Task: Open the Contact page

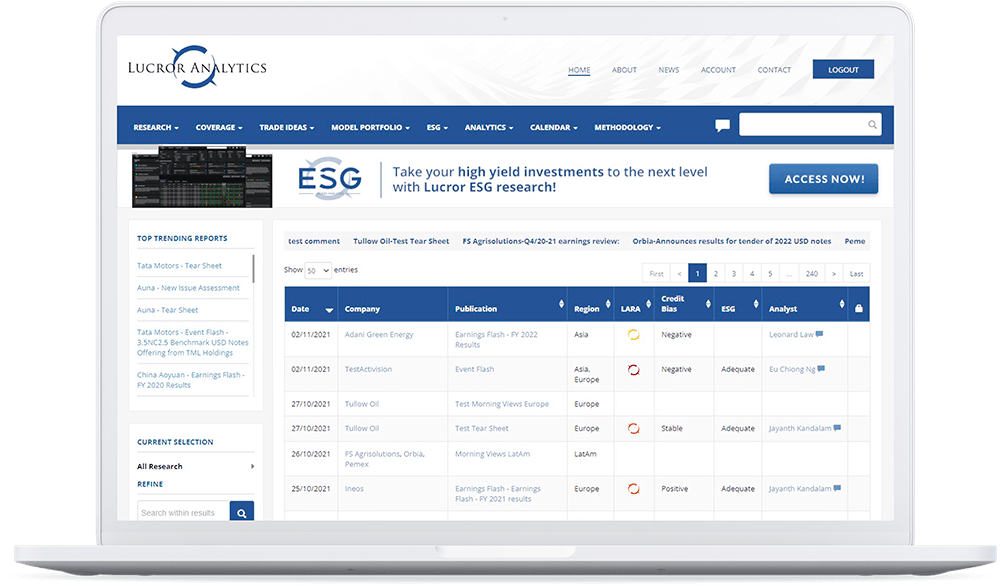Action: point(774,70)
